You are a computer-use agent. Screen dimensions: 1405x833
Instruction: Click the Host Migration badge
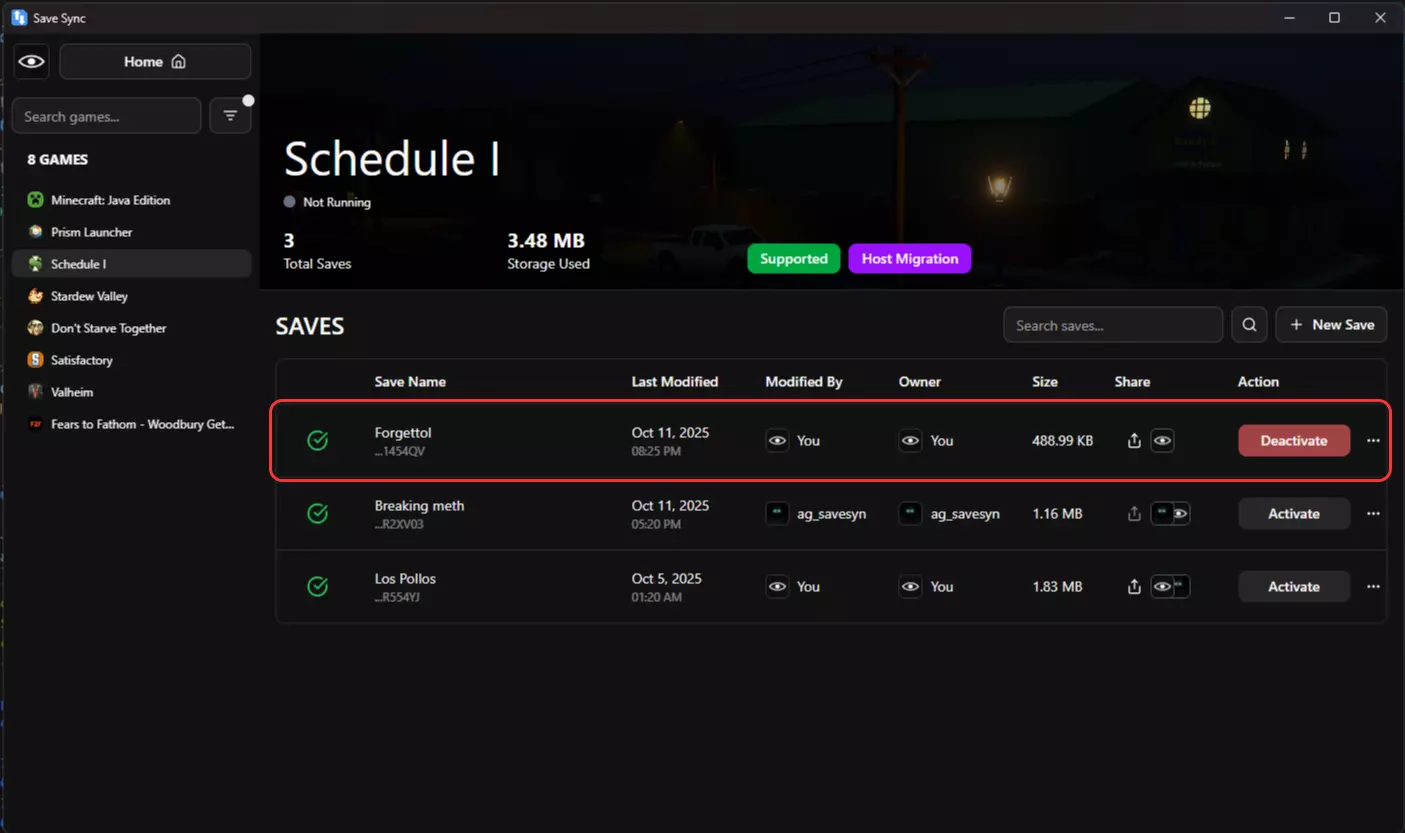pos(909,259)
